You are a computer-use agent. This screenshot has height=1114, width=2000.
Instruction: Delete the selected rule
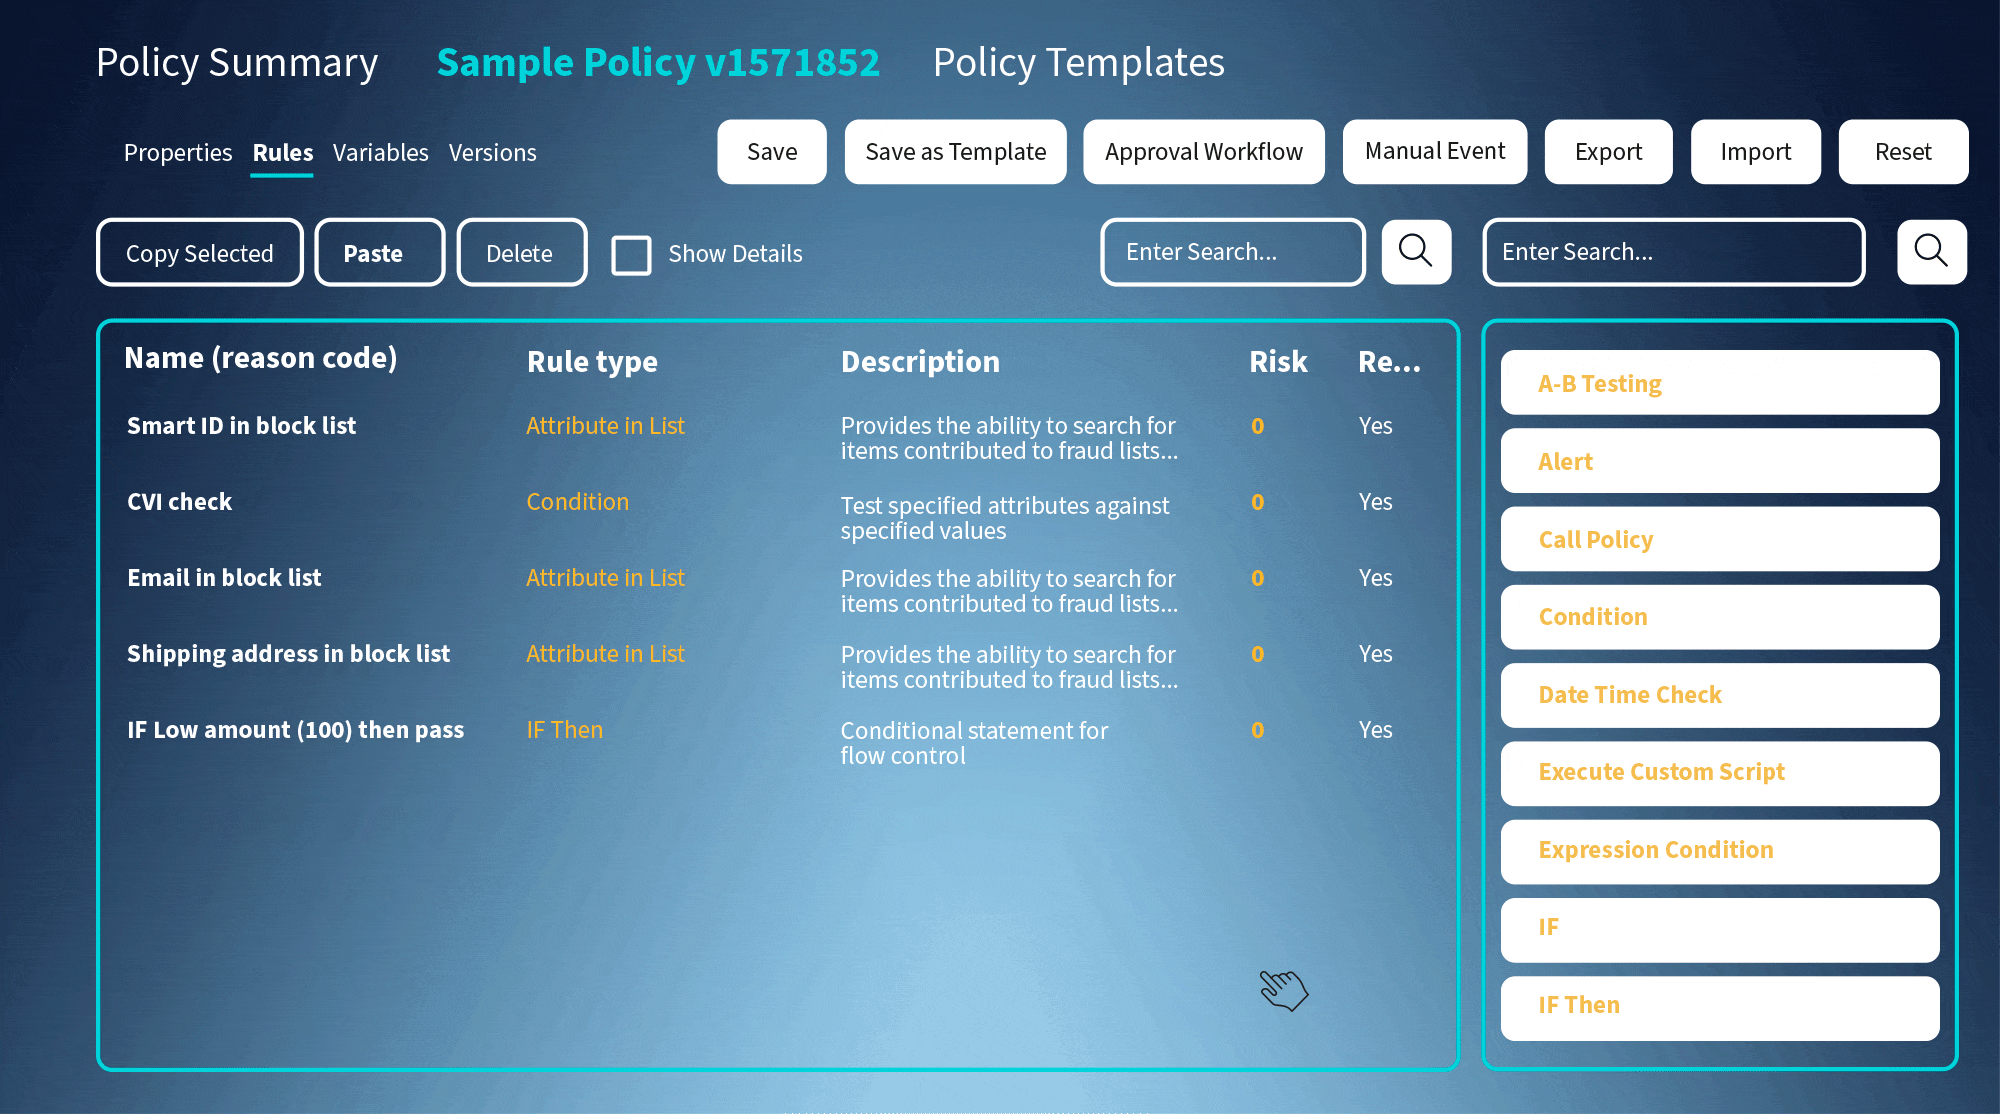[520, 253]
